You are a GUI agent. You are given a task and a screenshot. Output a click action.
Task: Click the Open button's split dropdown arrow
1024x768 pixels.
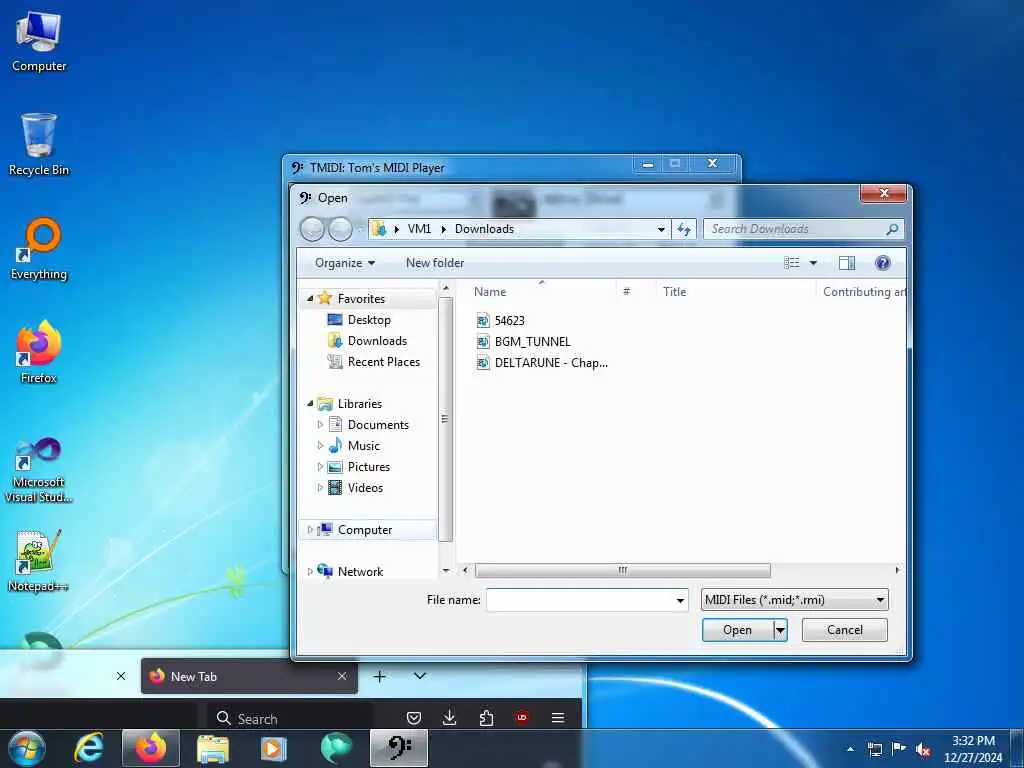(x=780, y=630)
